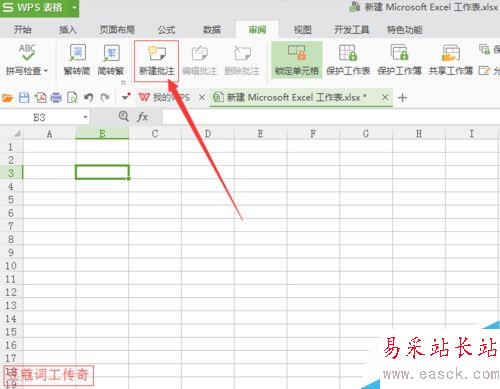Close the 新建 Microsoft Excel 工作表.xlsx tab

click(x=385, y=97)
